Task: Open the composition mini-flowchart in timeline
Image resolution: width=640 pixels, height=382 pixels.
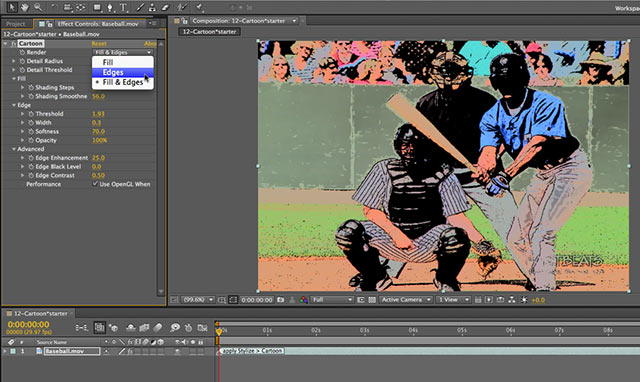Action: 81,328
